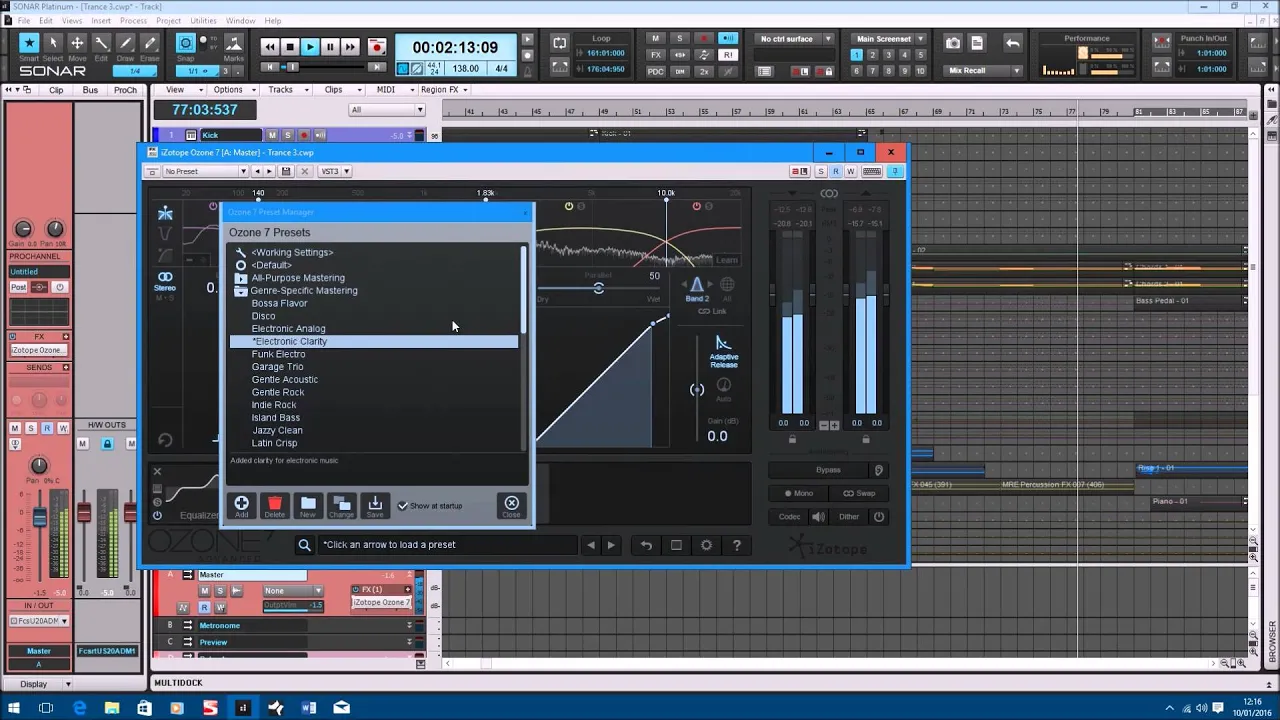This screenshot has width=1280, height=720.
Task: Load next preset with right arrow
Action: [x=611, y=545]
